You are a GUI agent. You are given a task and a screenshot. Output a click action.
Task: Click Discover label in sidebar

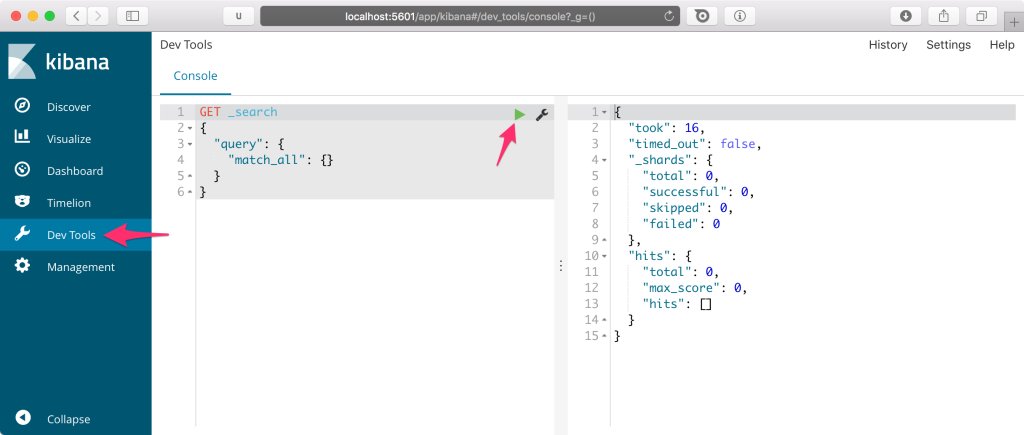69,106
